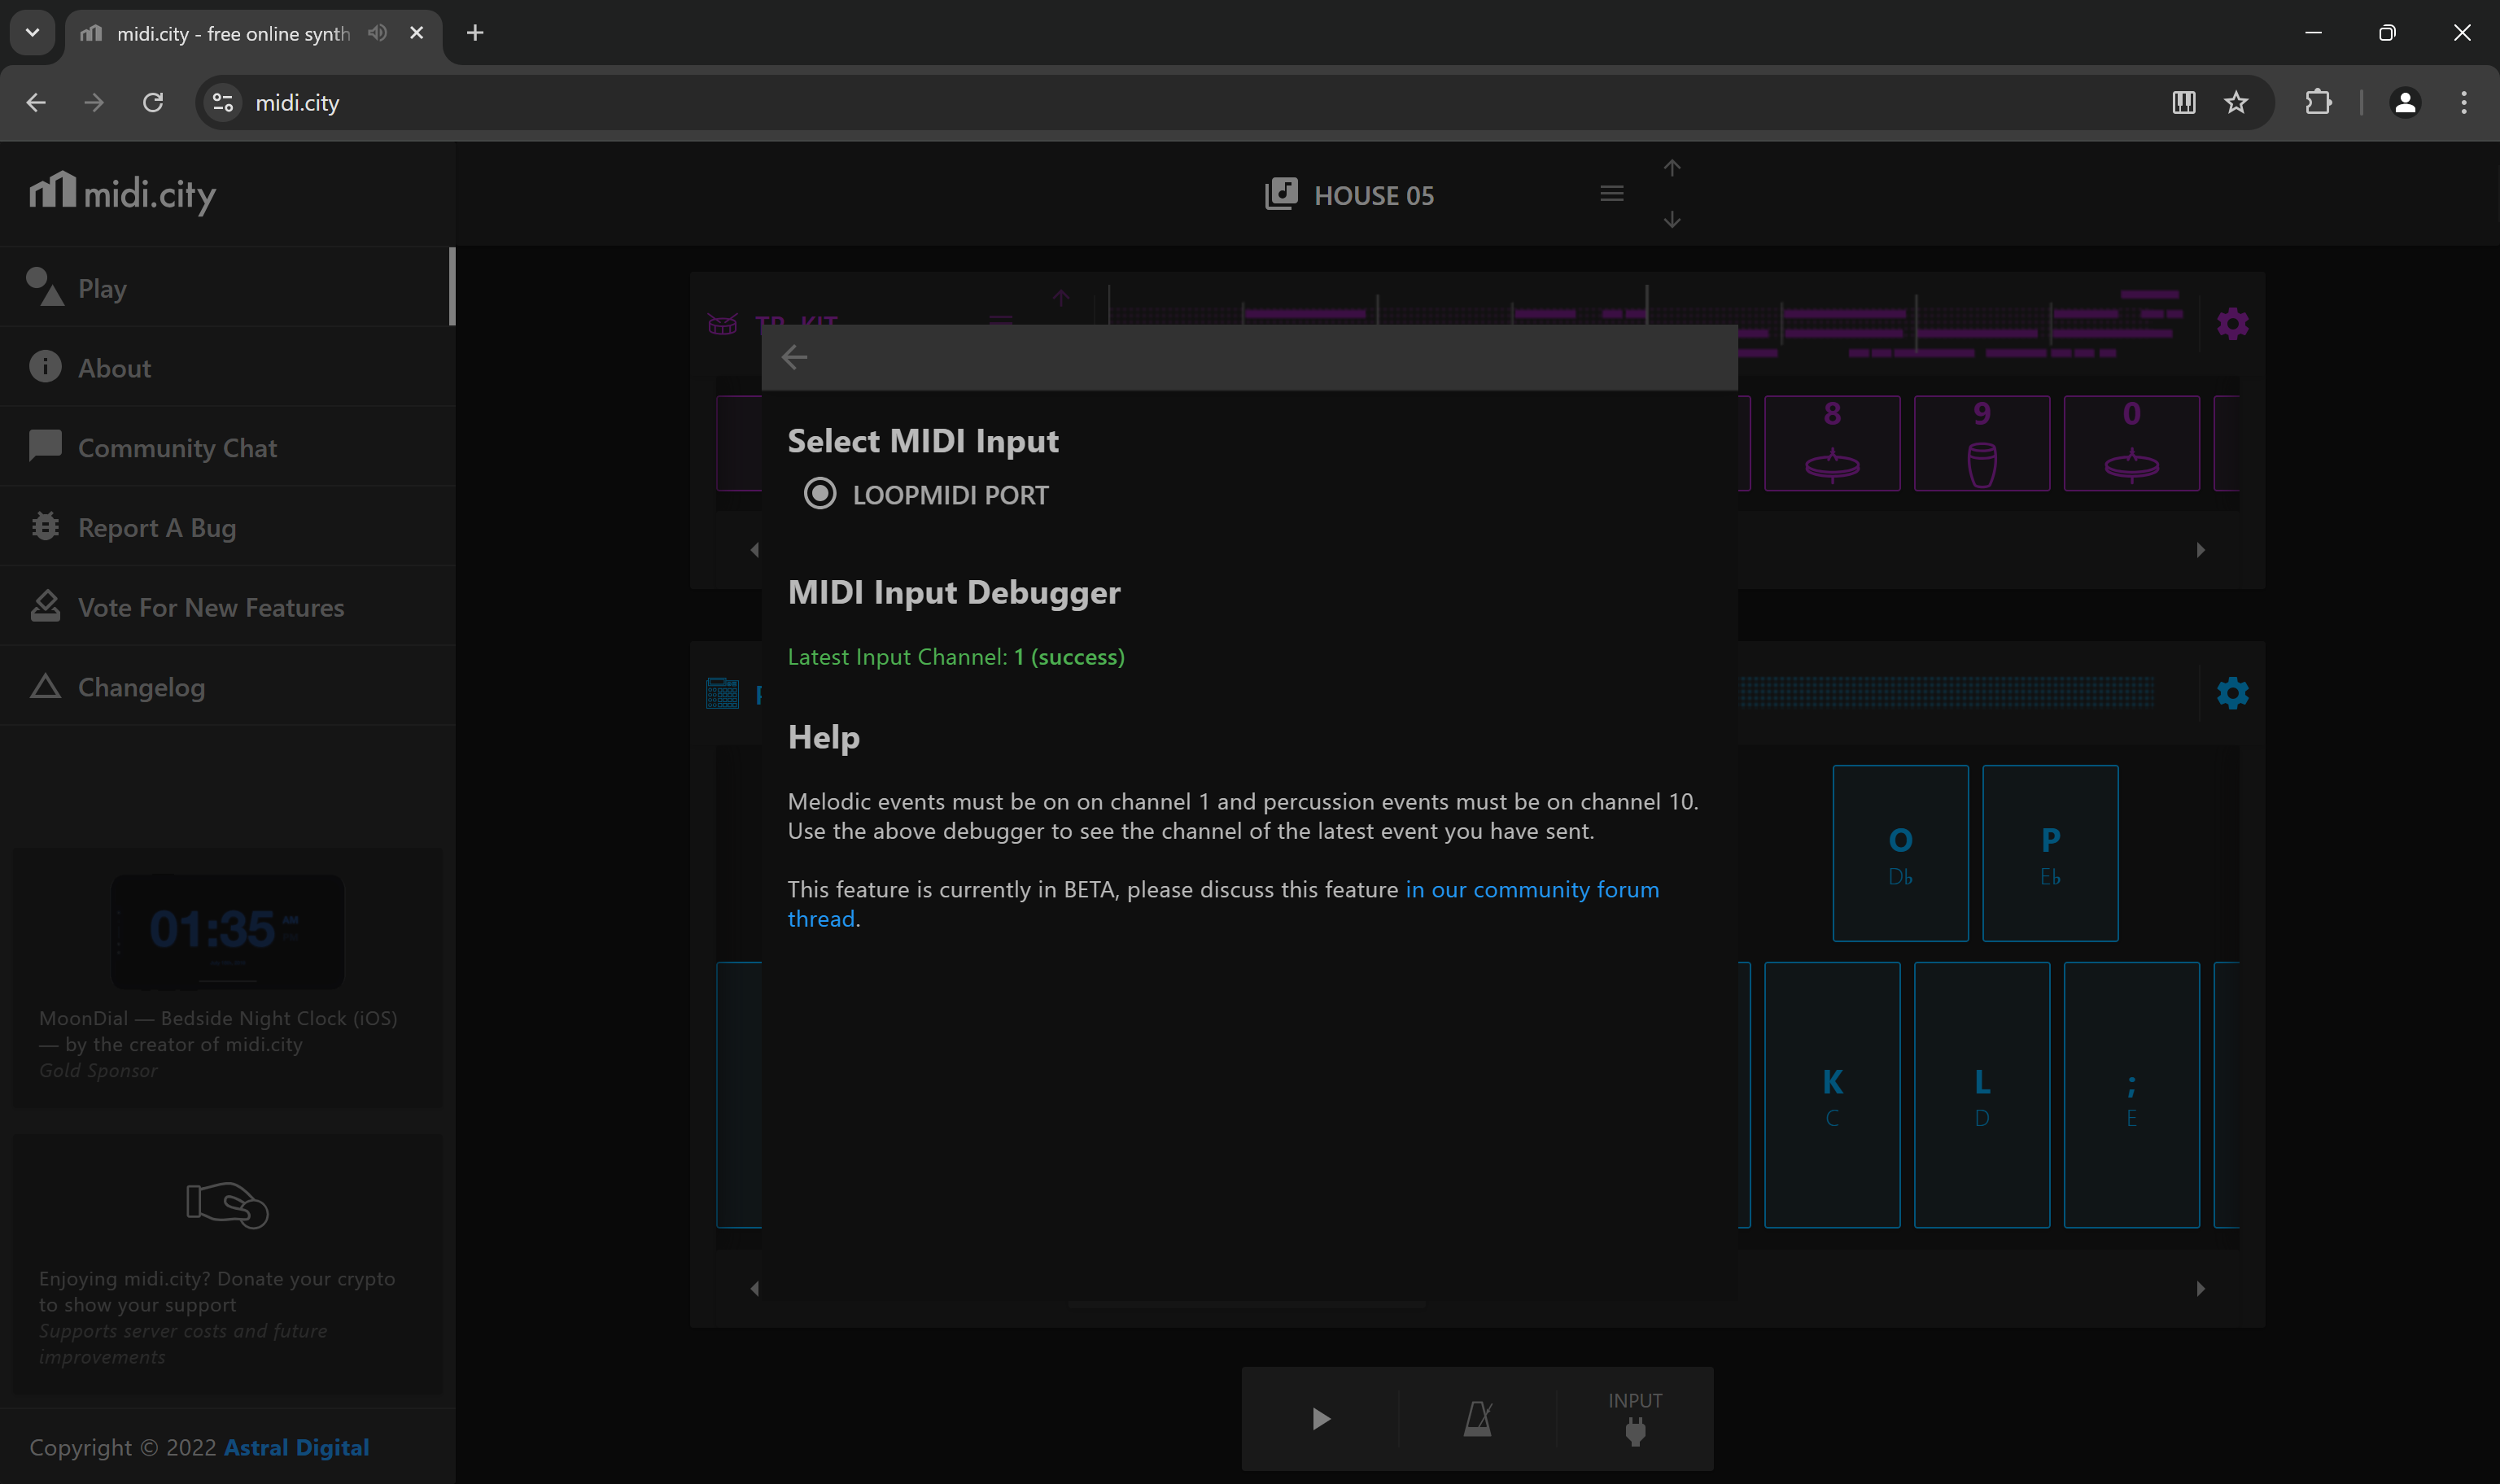The height and width of the screenshot is (1484, 2500).
Task: Play the L D piano key
Action: 1982,1095
